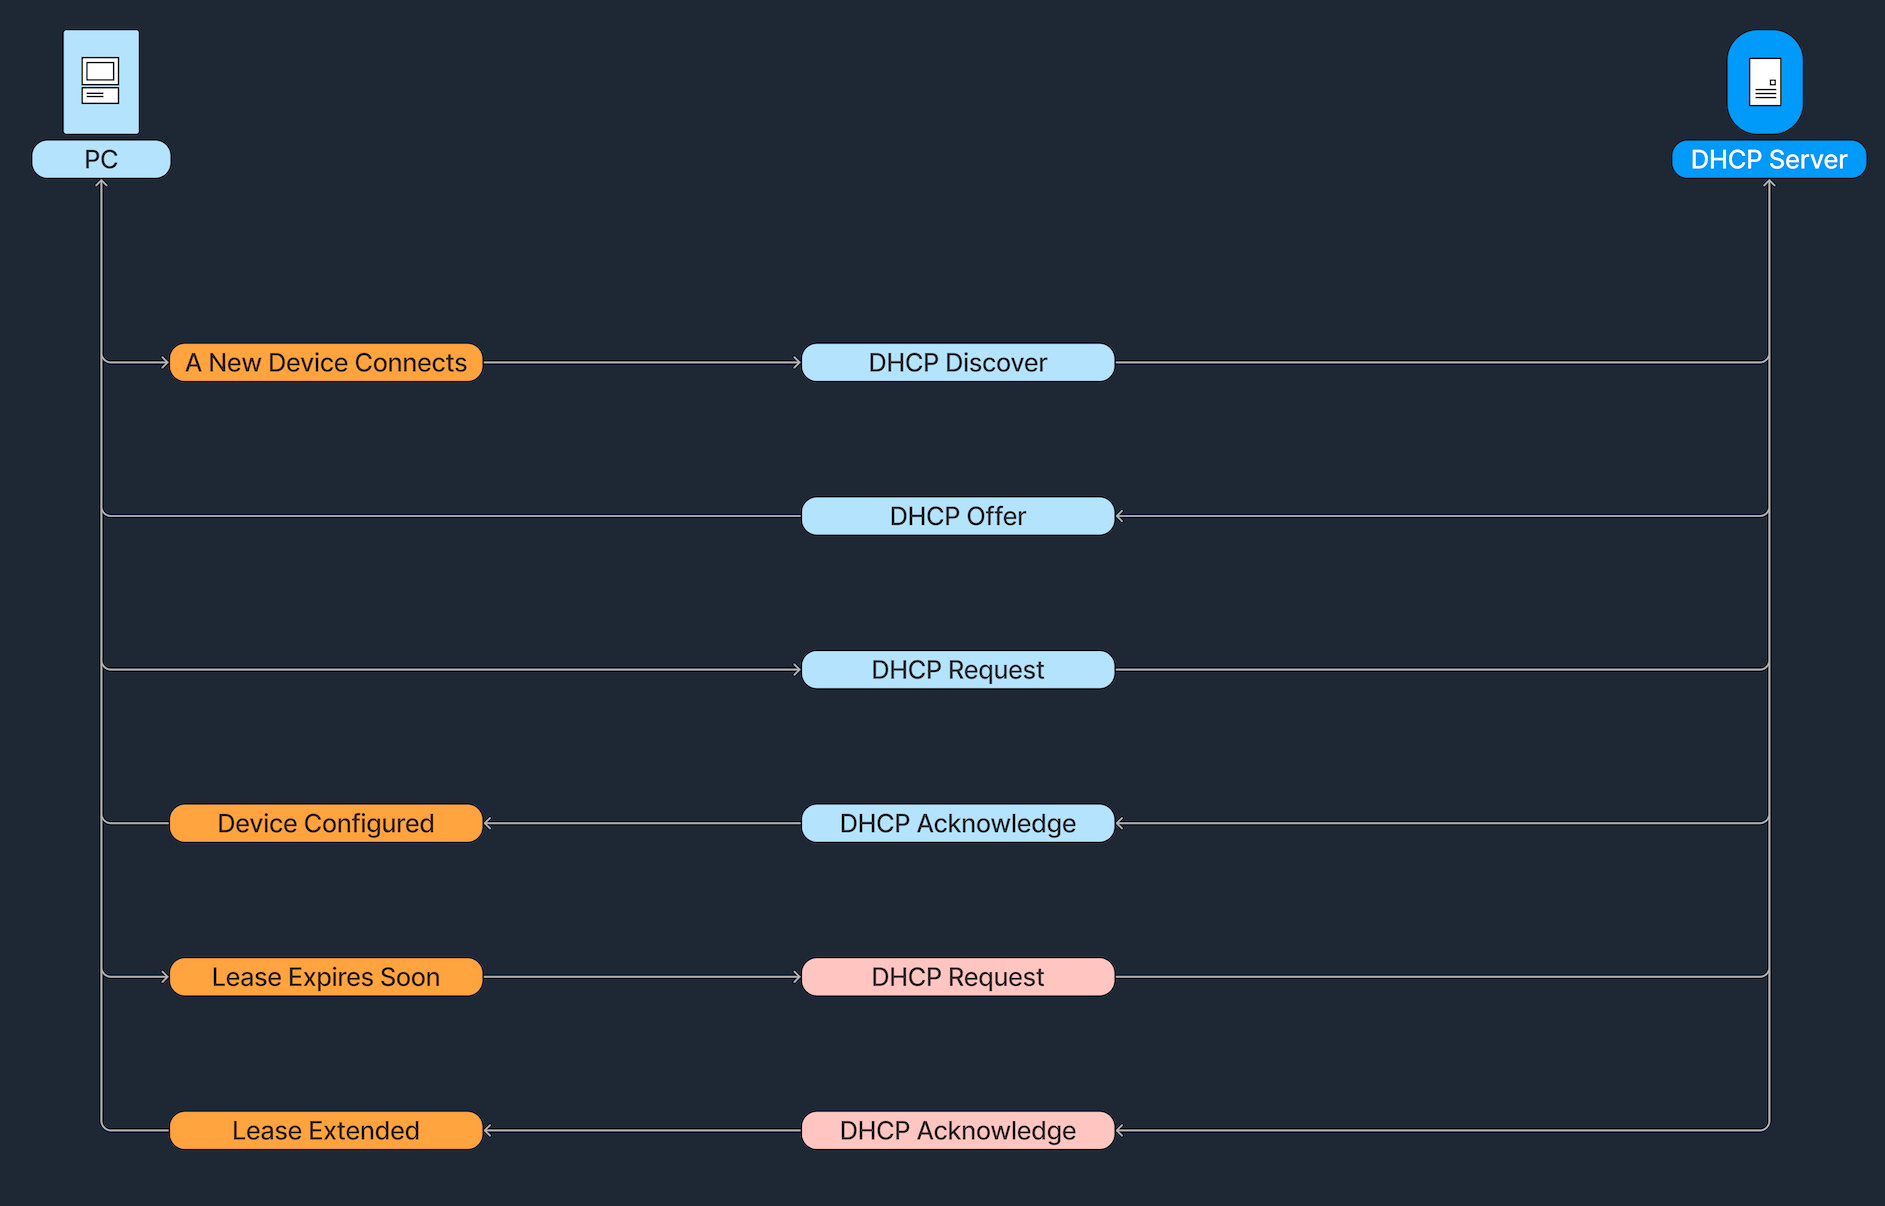Click arrowhead entering A New Device Connects
Viewport: 1885px width, 1206px height.
click(165, 362)
